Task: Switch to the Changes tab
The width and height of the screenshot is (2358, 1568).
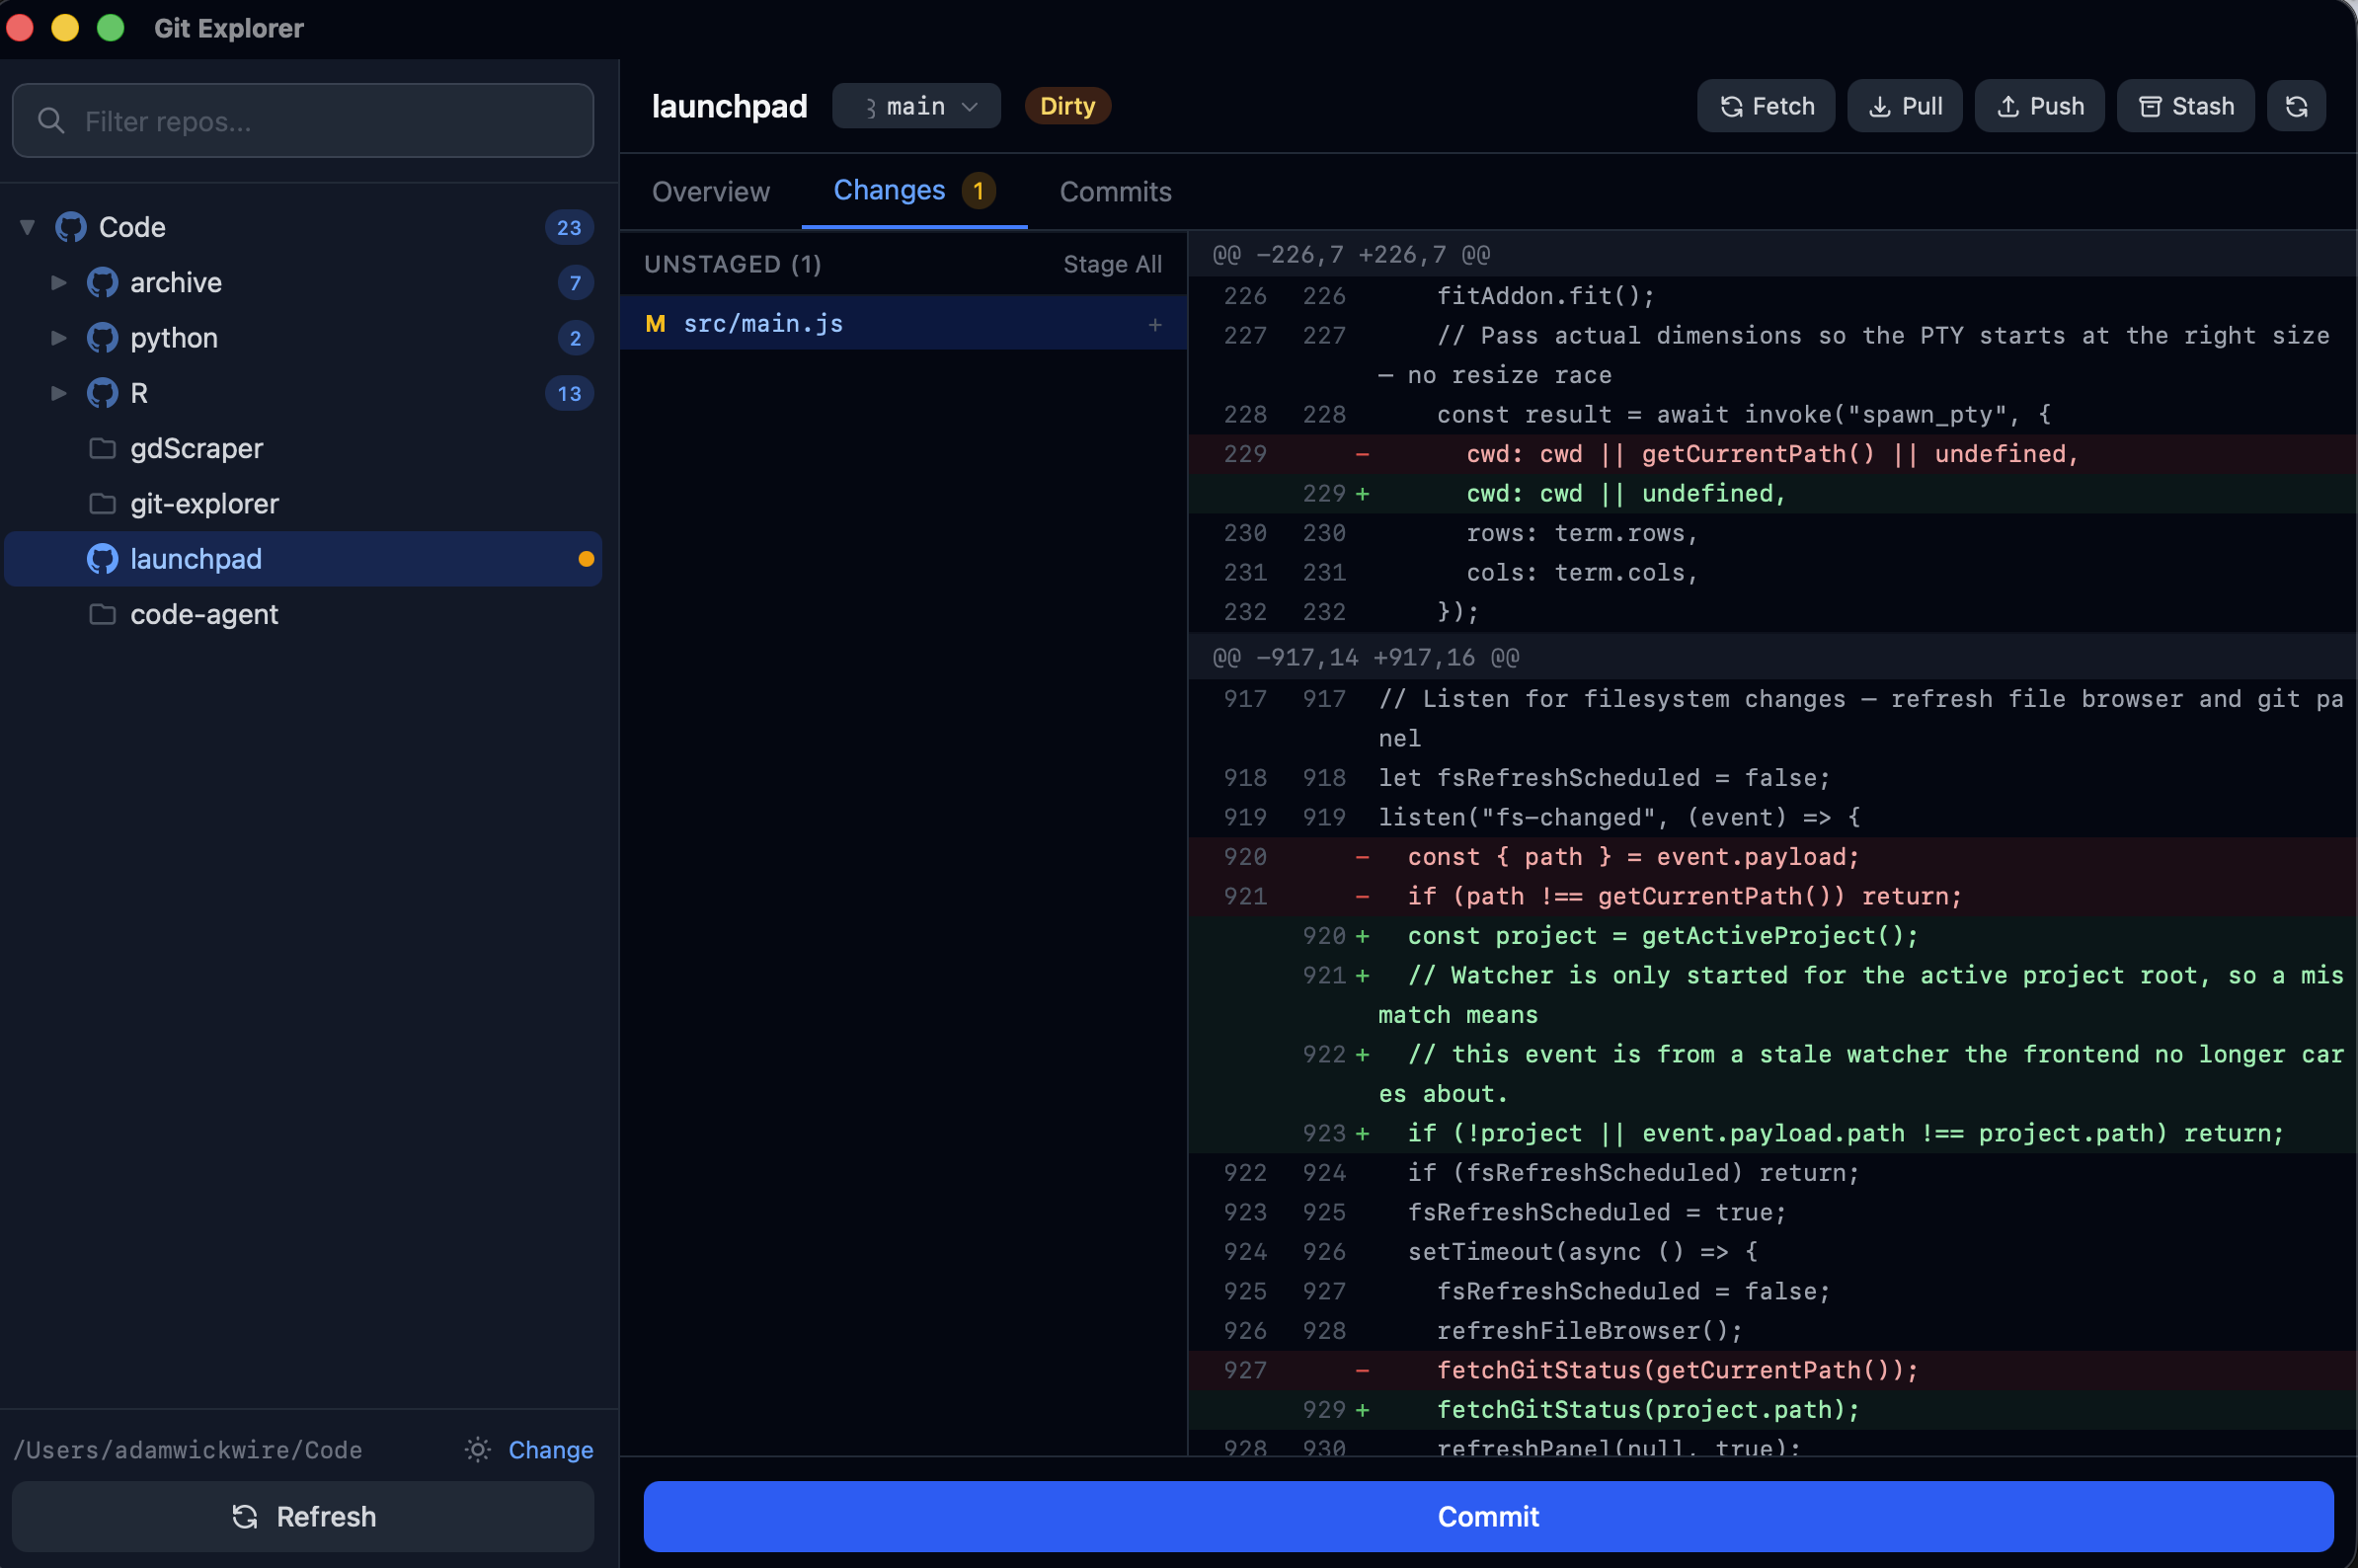Action: (x=914, y=190)
